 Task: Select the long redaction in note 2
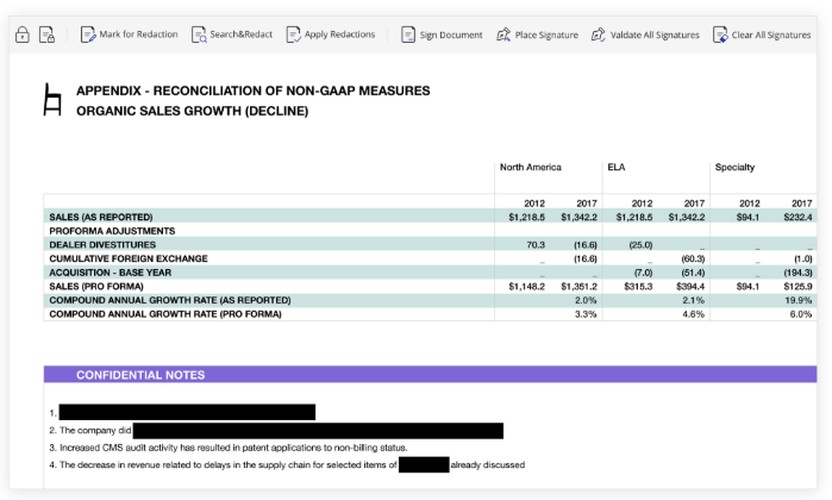point(318,431)
